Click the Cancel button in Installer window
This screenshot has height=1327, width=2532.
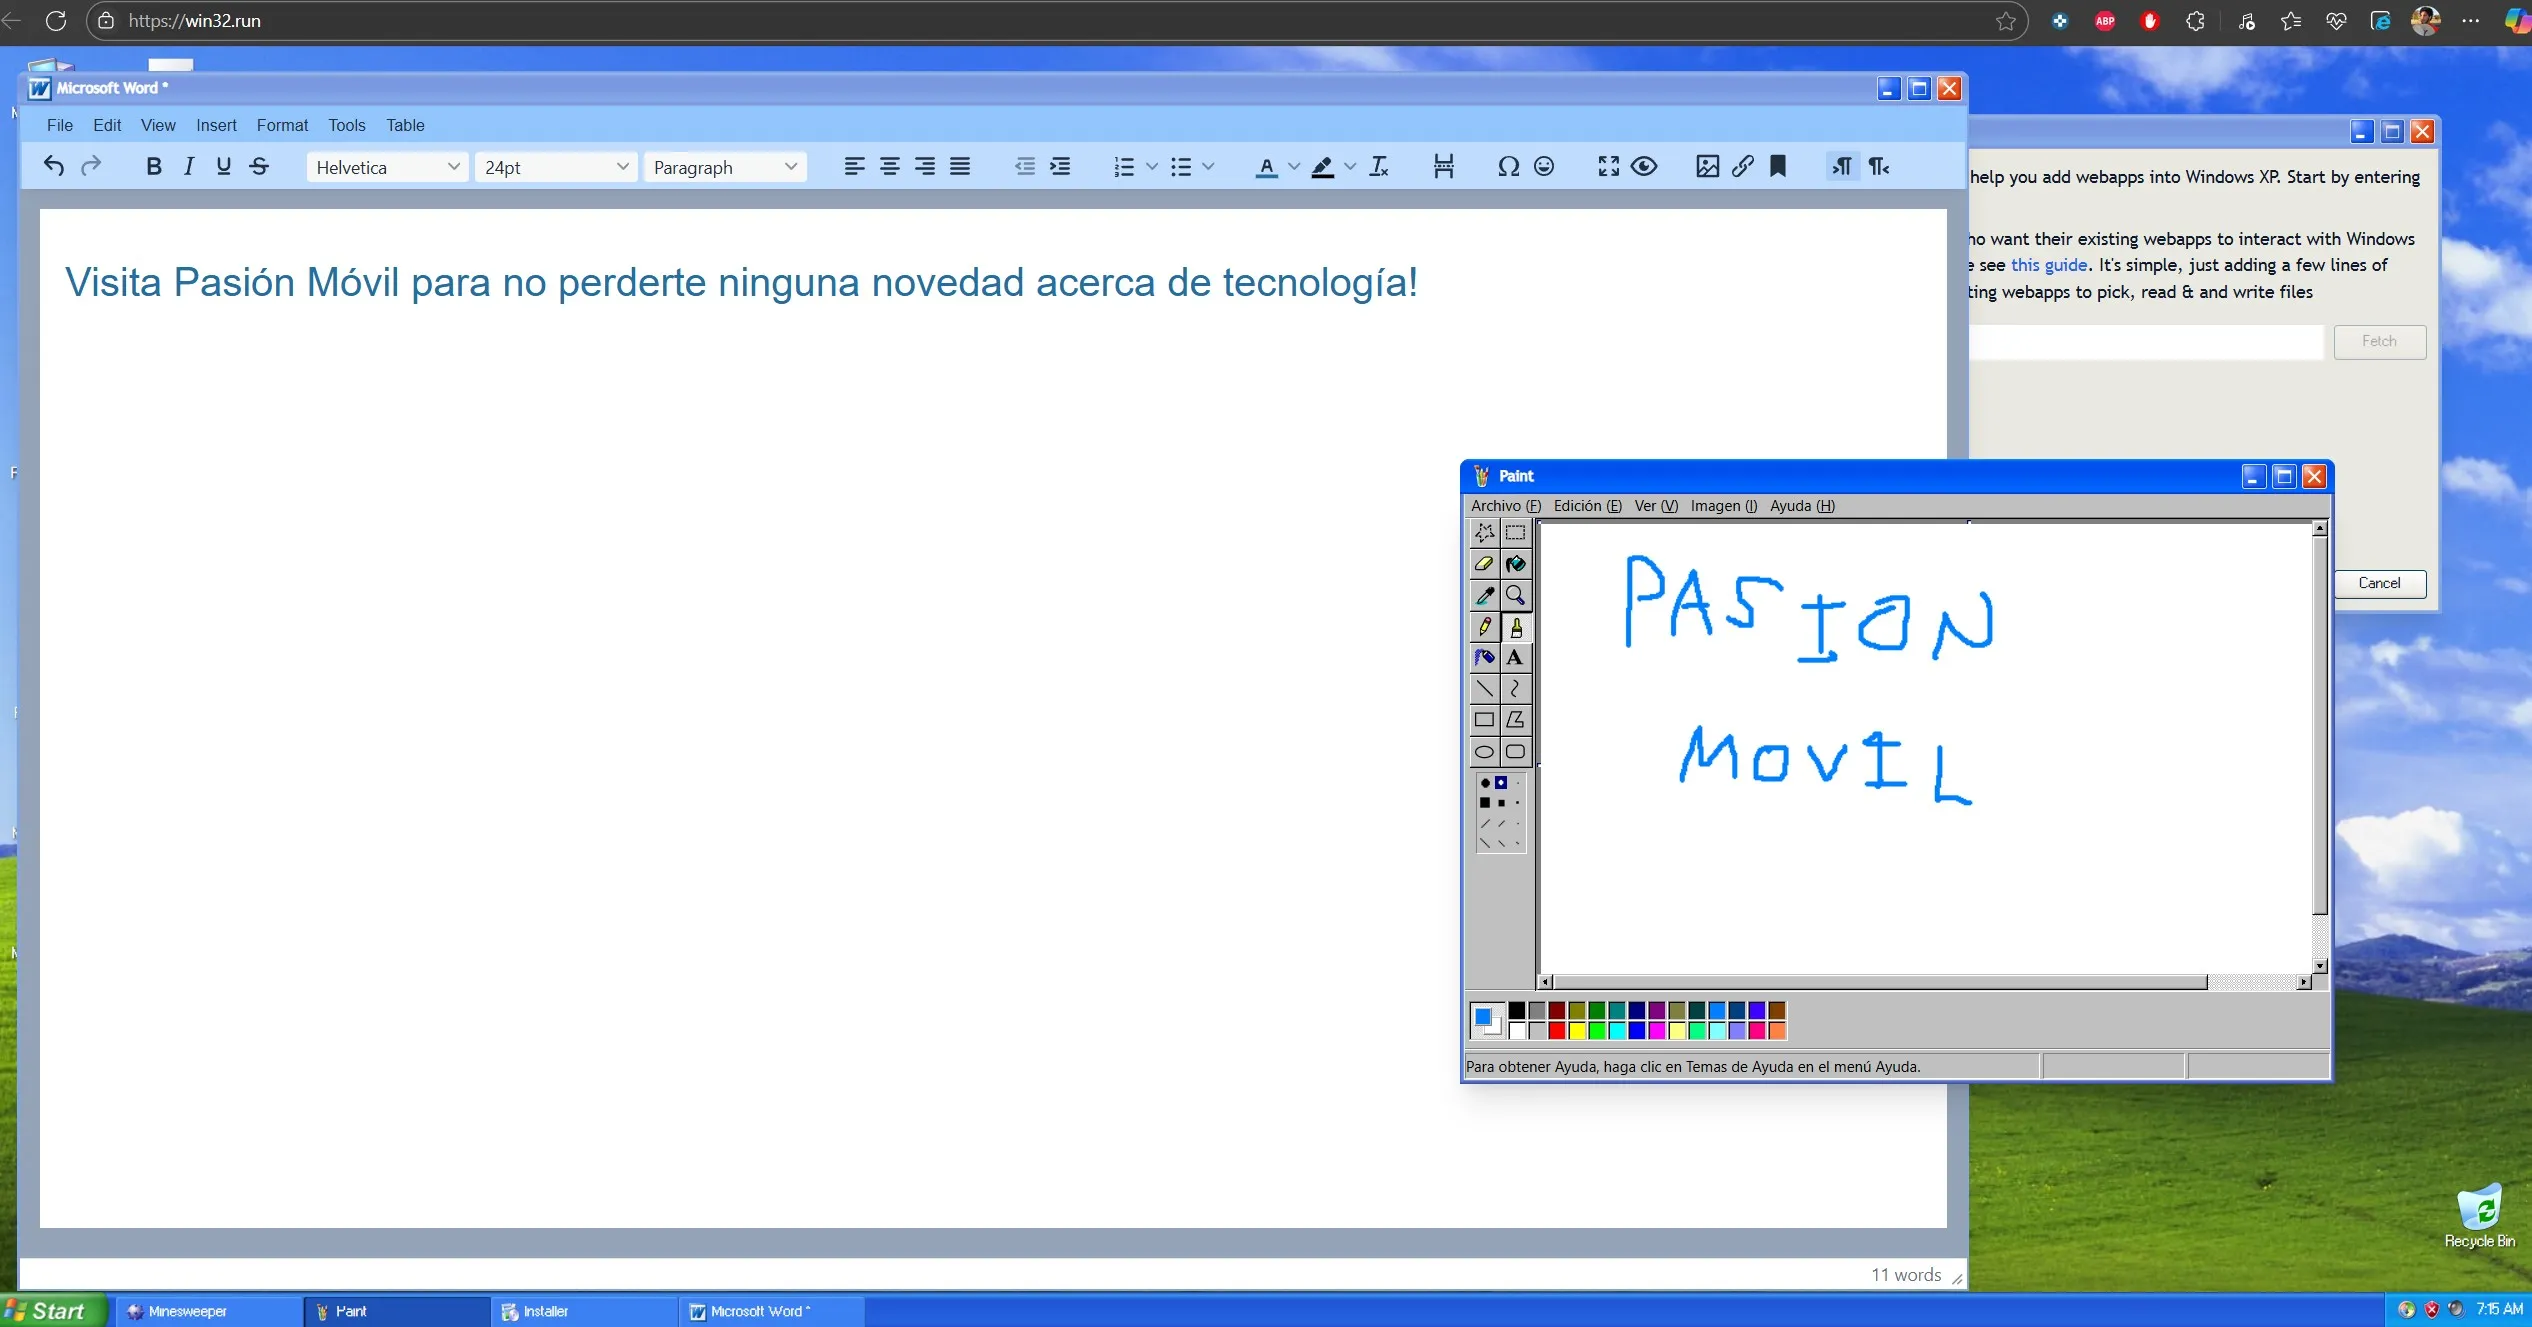[2379, 583]
